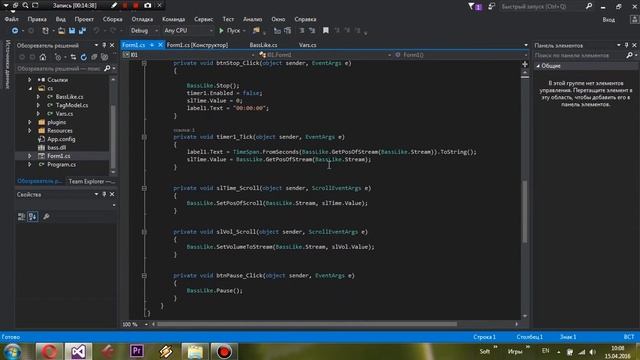Image resolution: width=640 pixels, height=360 pixels.
Task: Click the Home icon in Solution Explorer
Action: pyautogui.click(x=43, y=57)
